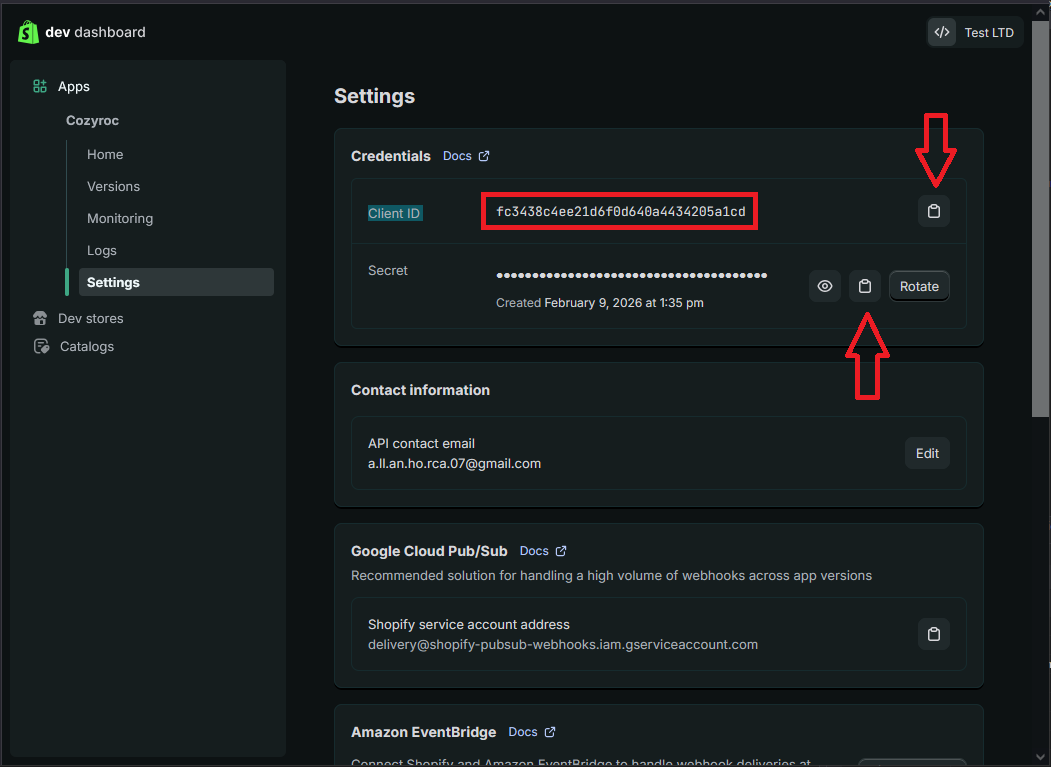Copy the Shopify service account address
This screenshot has height=767, width=1051.
933,634
